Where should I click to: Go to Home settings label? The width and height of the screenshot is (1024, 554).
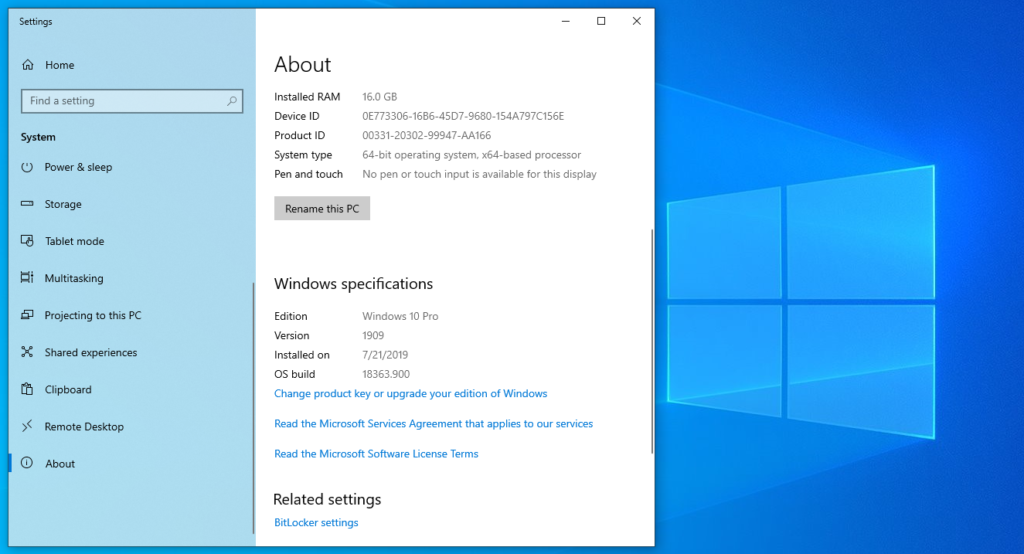pos(59,65)
